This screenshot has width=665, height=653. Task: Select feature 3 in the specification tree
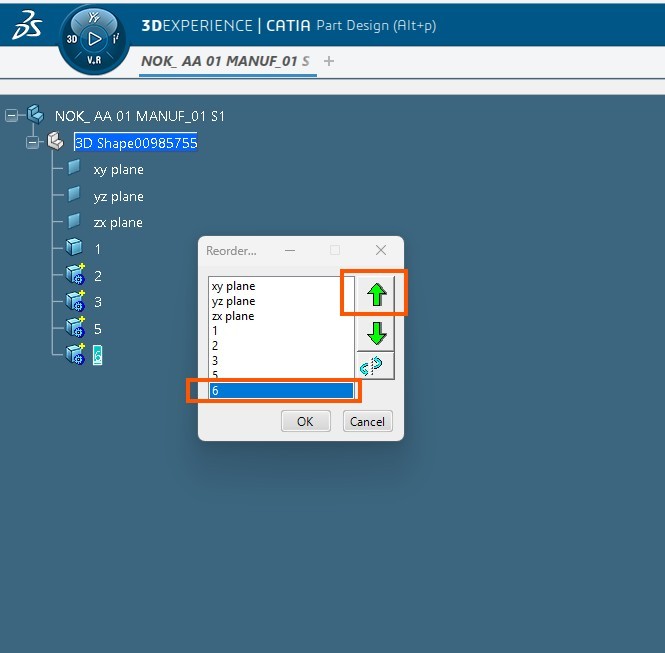(x=98, y=301)
